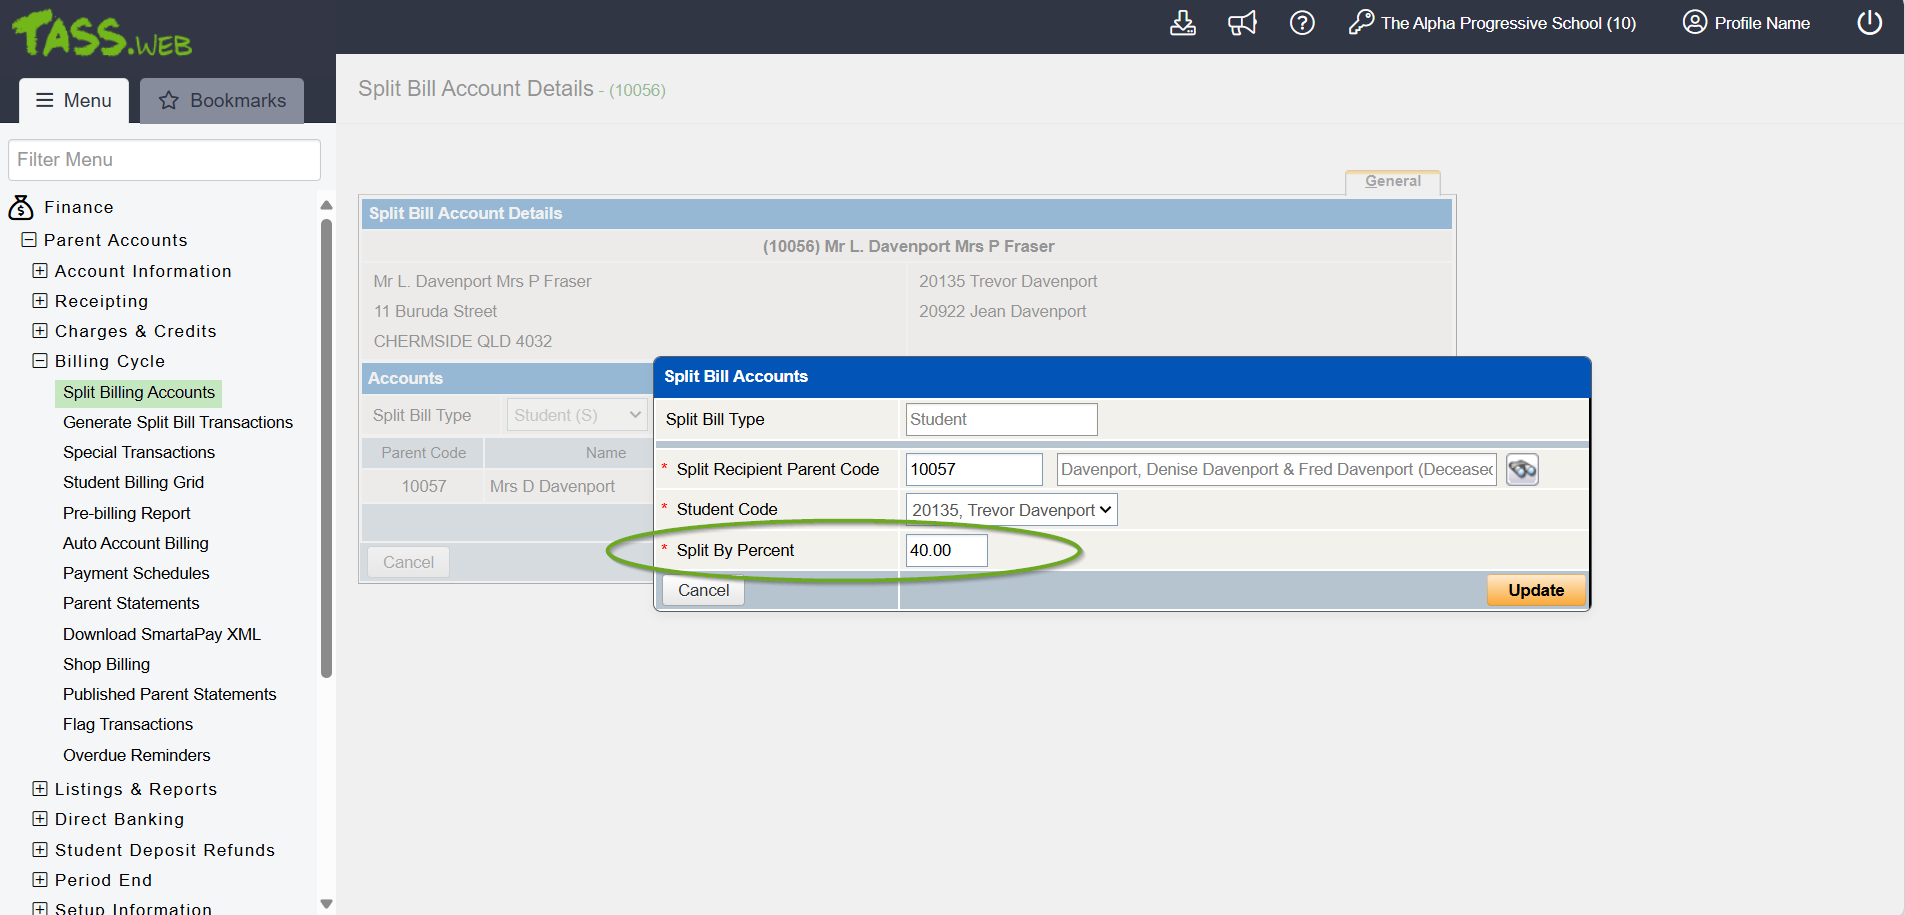Click the download icon in top bar
Screen dimensions: 1905x915
tap(1182, 23)
